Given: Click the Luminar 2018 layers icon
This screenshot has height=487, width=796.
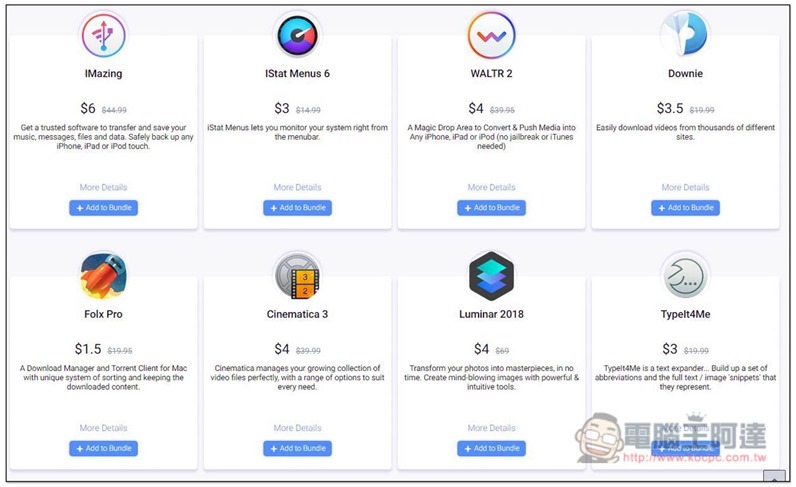Looking at the screenshot, I should point(491,276).
